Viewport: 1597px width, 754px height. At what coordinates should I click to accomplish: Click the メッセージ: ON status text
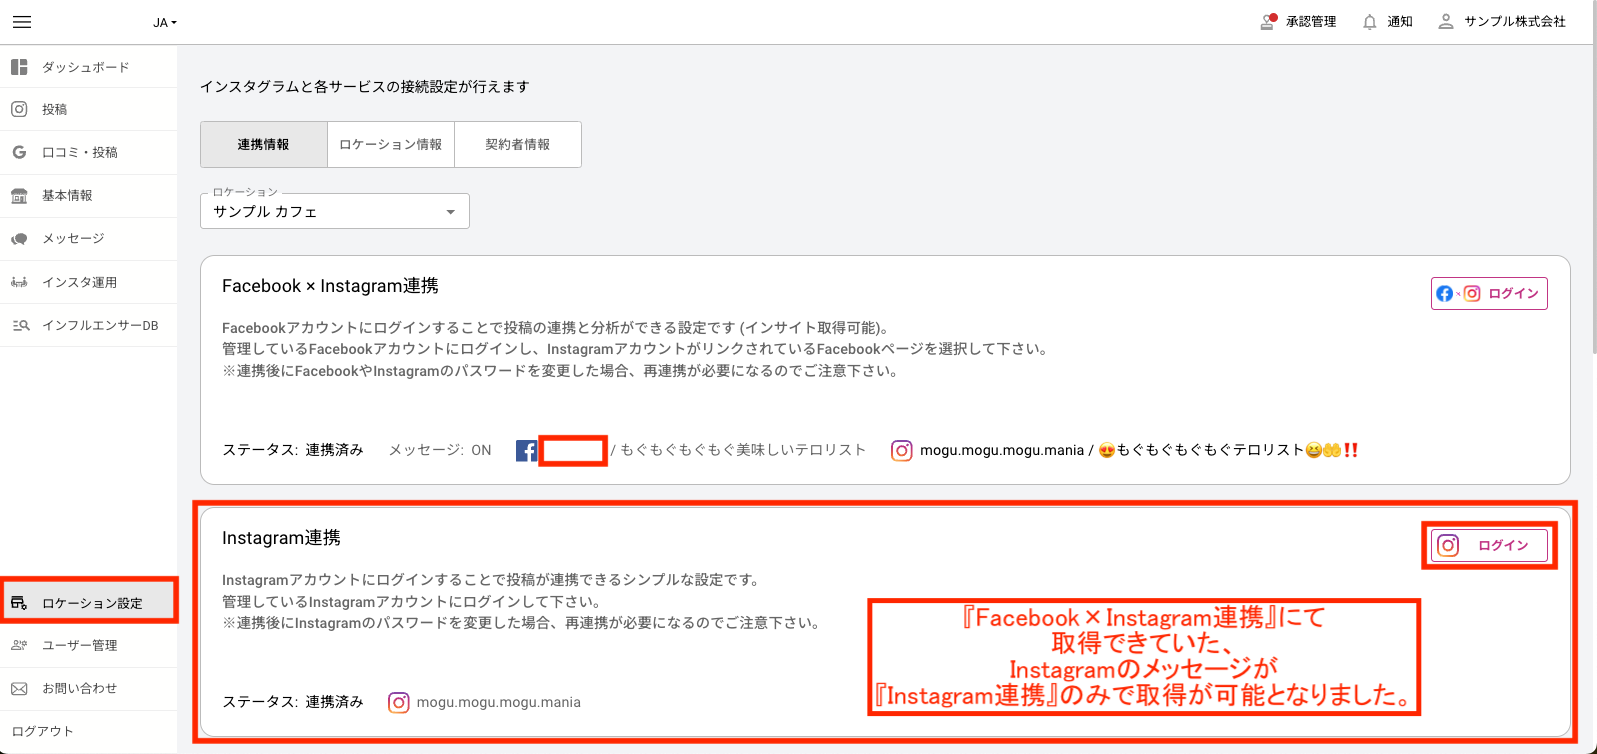point(440,450)
